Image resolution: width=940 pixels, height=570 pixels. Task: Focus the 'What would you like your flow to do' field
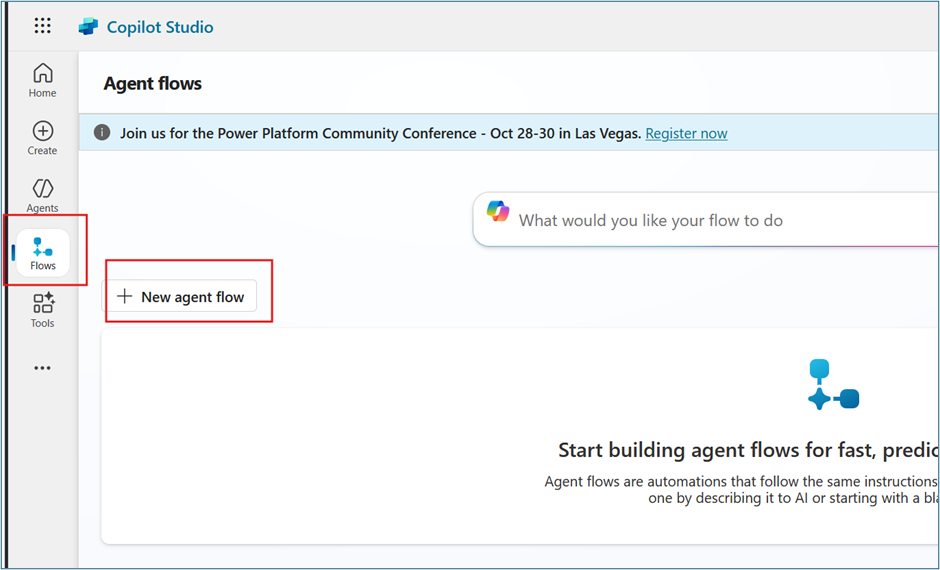tap(706, 220)
